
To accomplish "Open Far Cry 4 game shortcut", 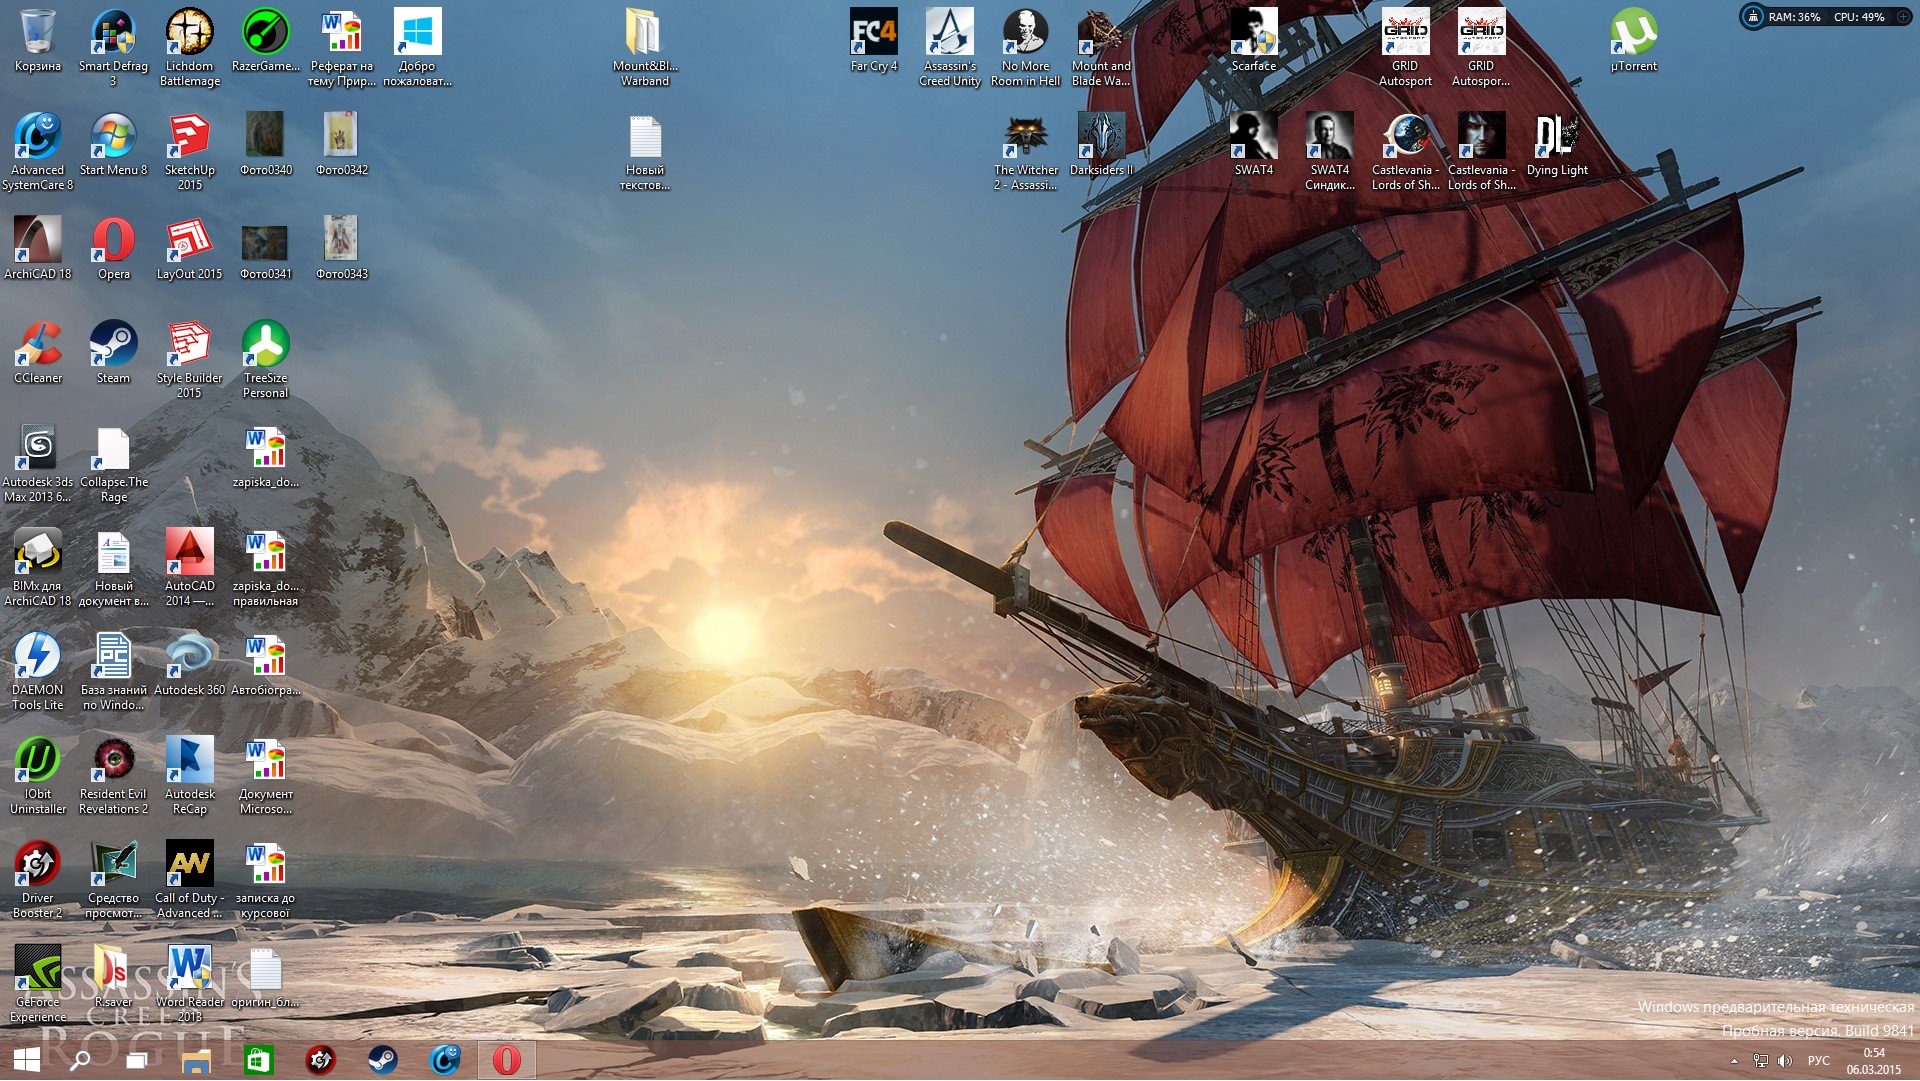I will coord(874,40).
